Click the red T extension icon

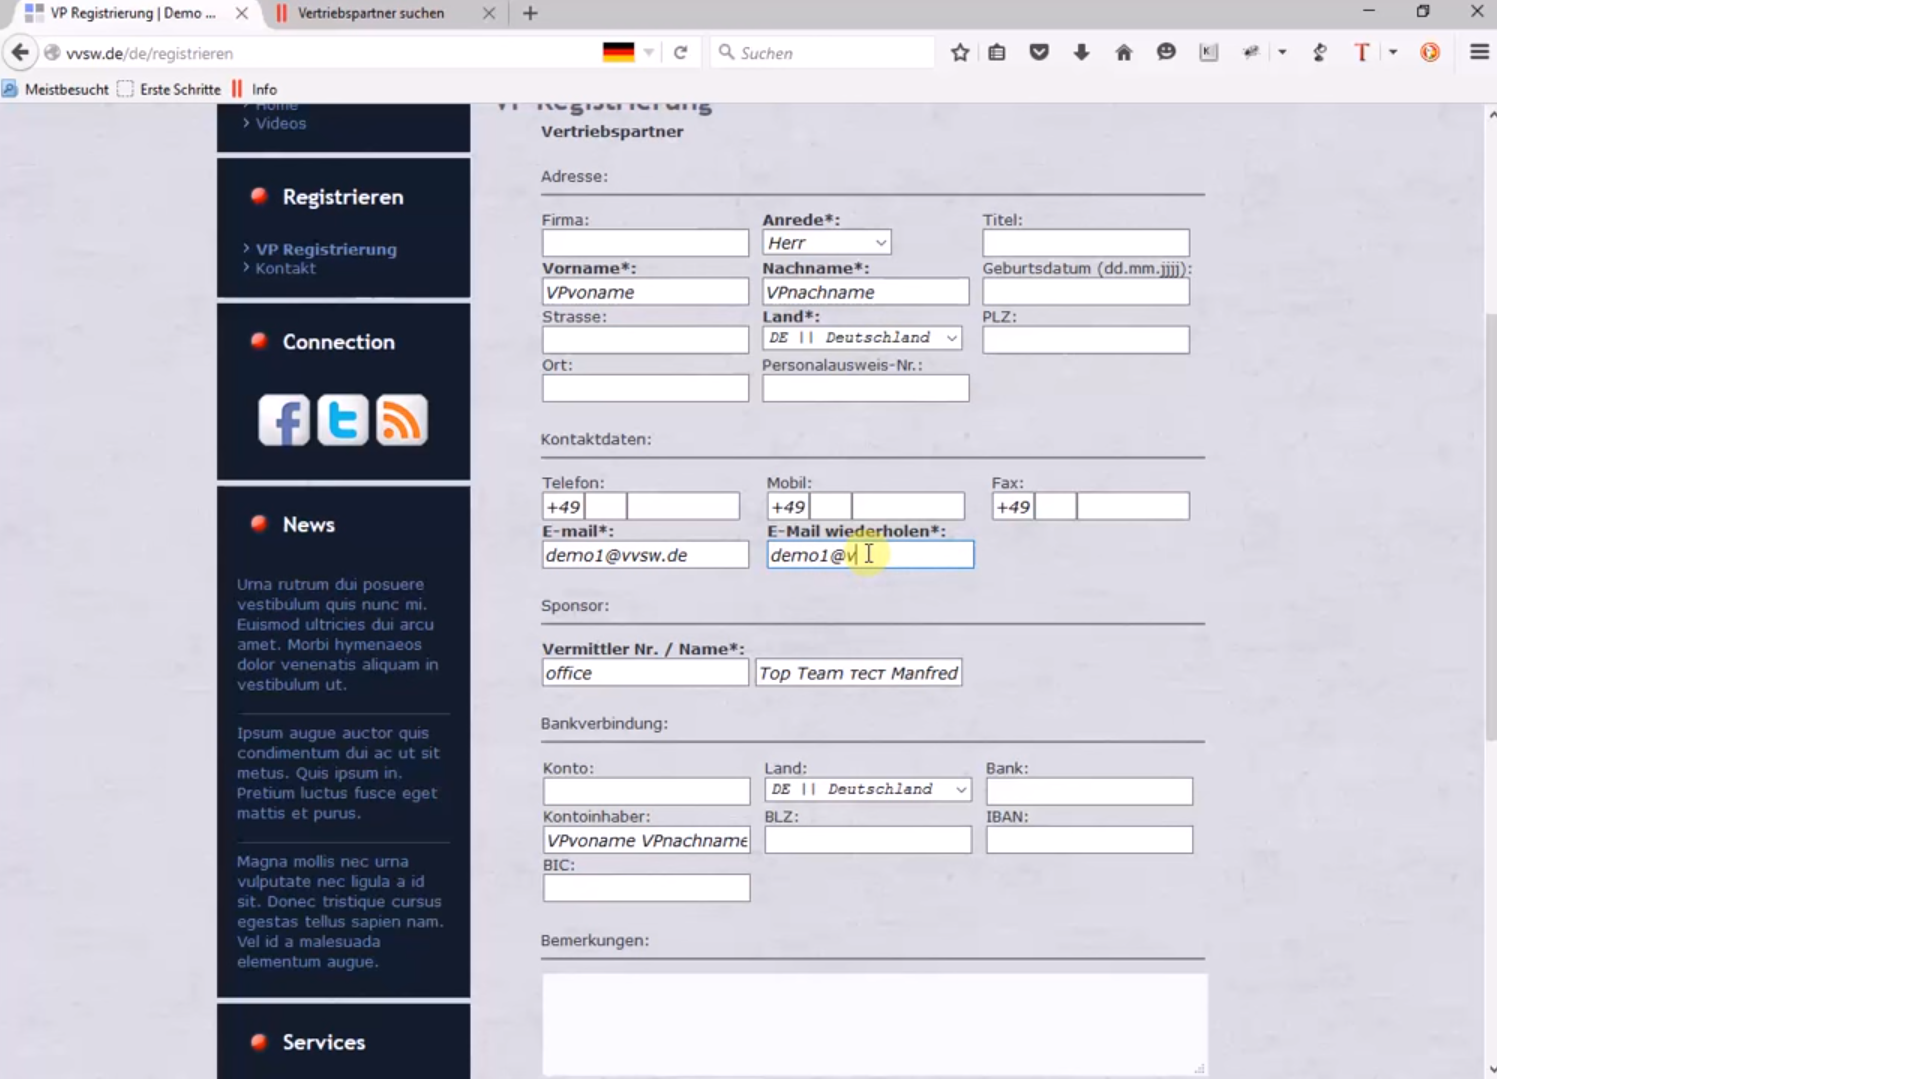coord(1361,52)
